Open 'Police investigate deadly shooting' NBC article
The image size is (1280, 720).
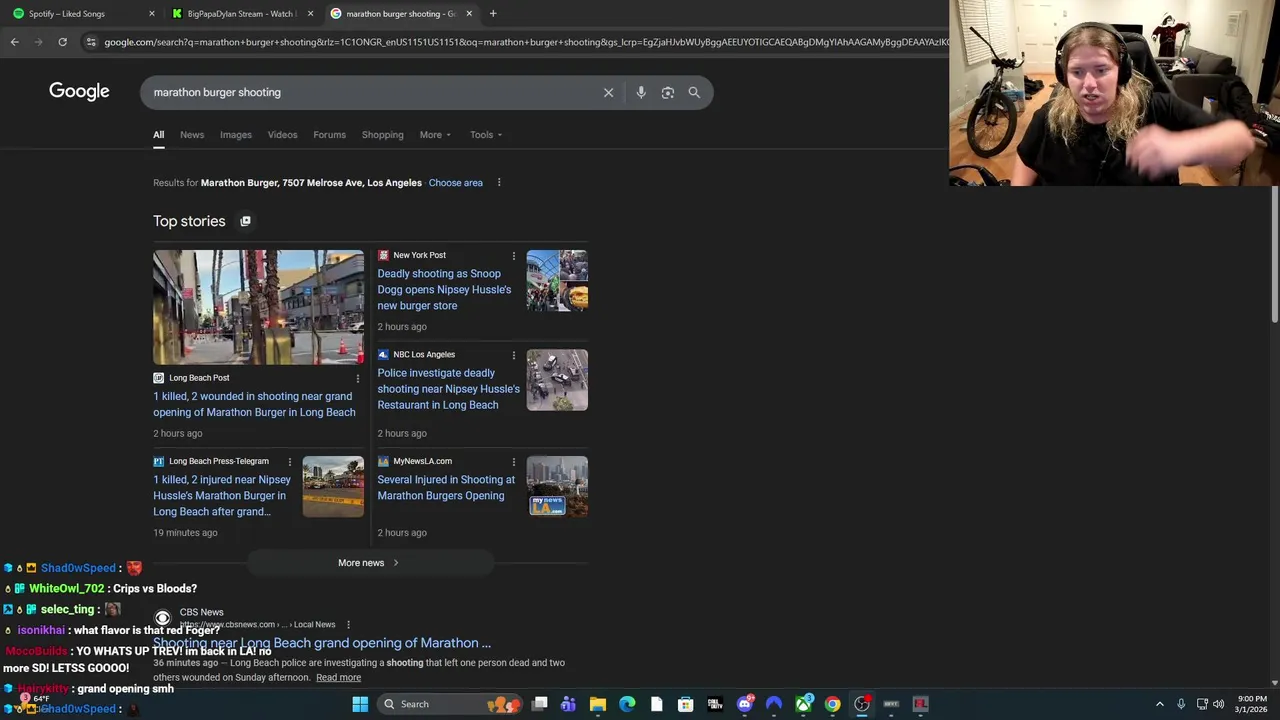click(x=448, y=389)
